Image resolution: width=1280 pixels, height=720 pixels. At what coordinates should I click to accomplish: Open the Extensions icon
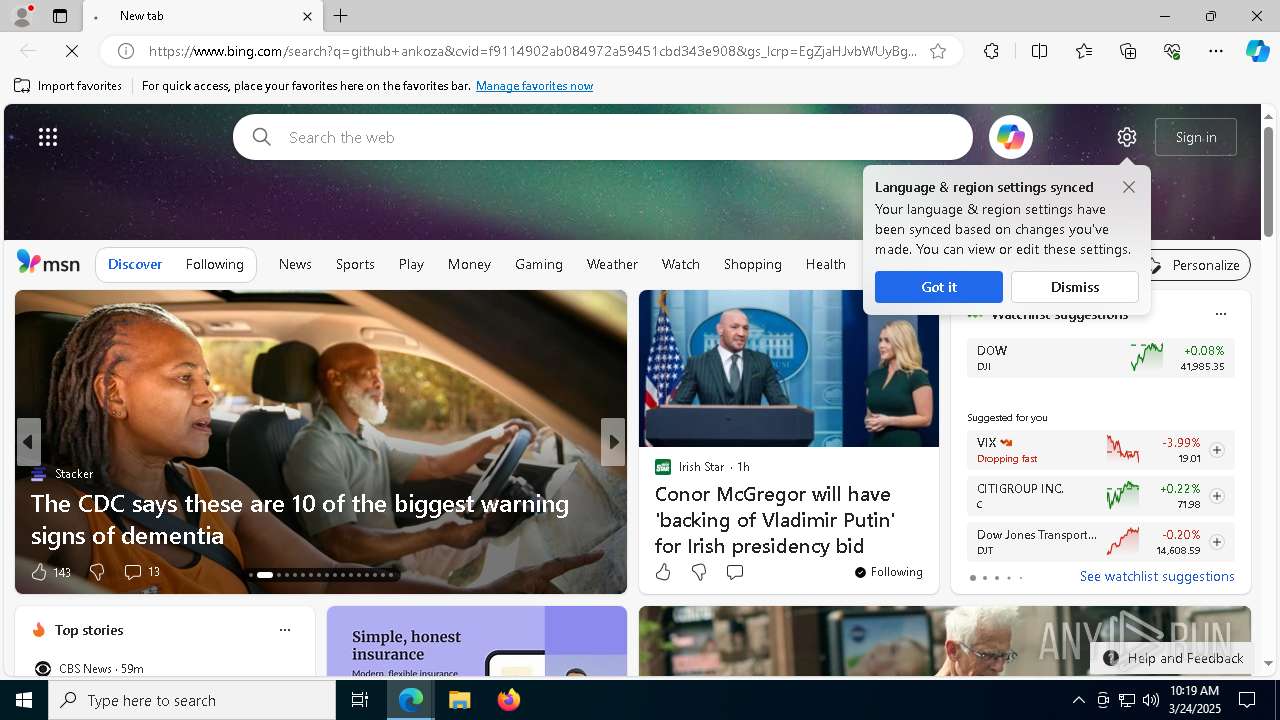pyautogui.click(x=991, y=51)
